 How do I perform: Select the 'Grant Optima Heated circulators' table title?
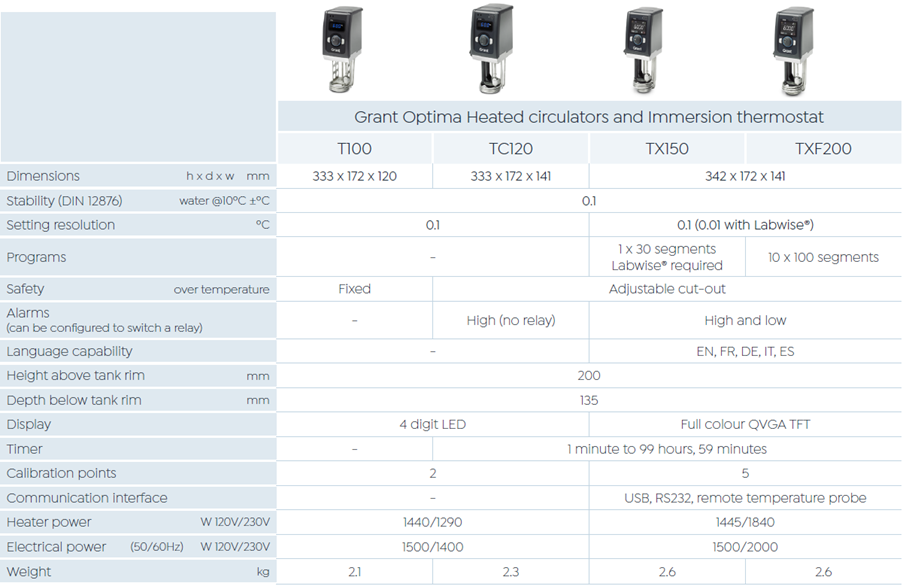589,117
